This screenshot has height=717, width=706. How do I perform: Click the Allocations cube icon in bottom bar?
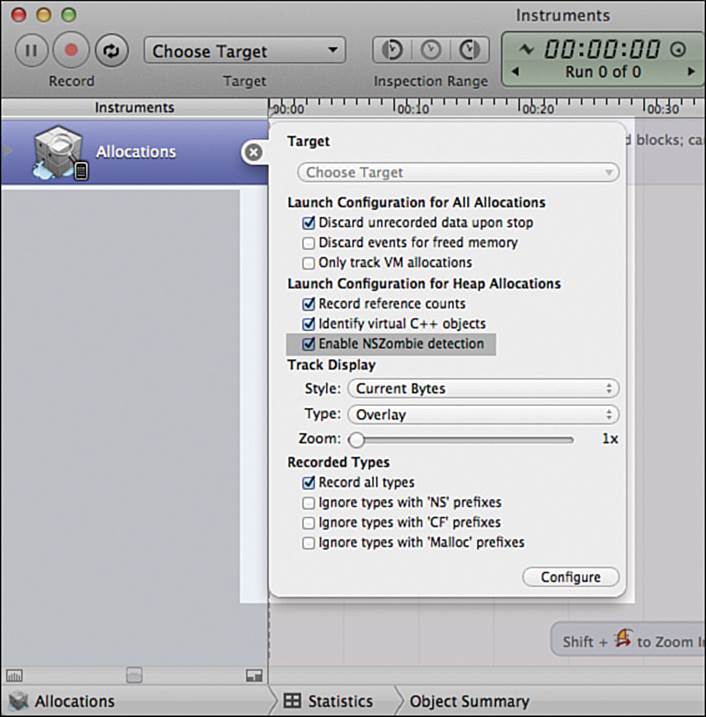pyautogui.click(x=18, y=701)
